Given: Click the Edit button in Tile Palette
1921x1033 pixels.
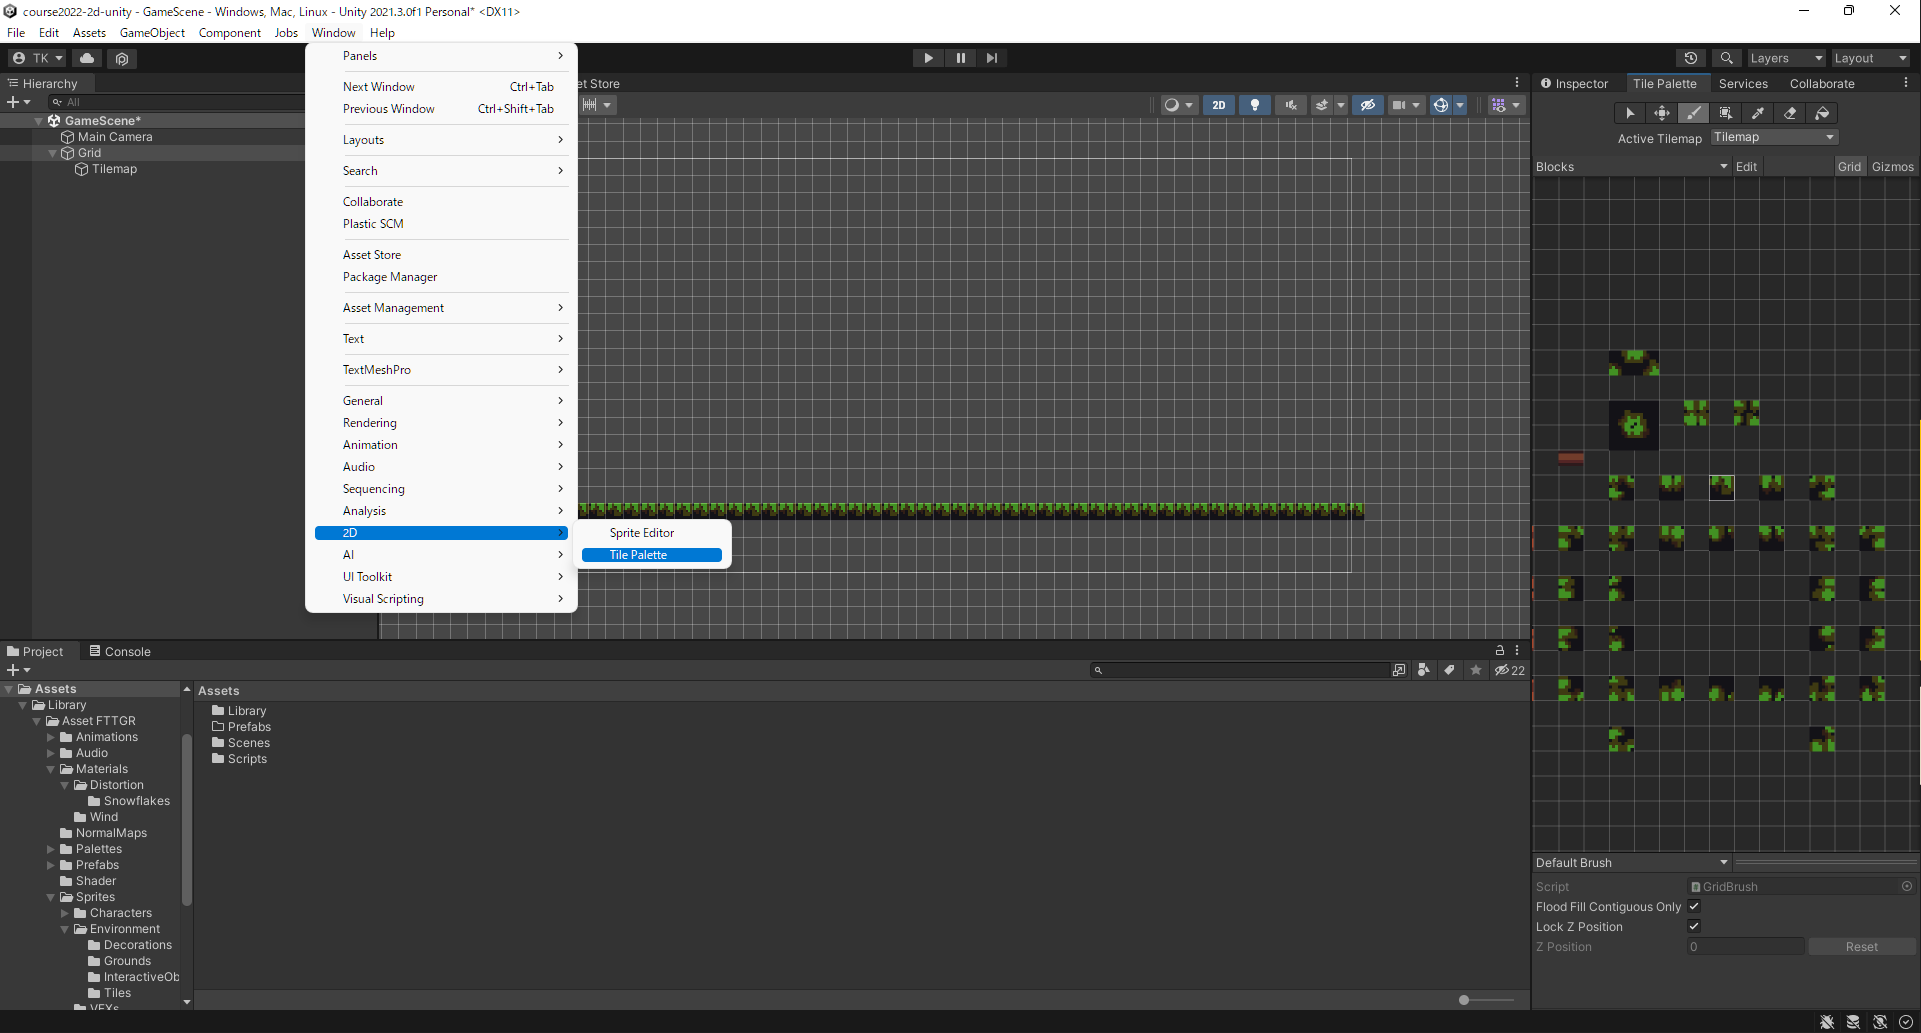Looking at the screenshot, I should click(x=1746, y=167).
